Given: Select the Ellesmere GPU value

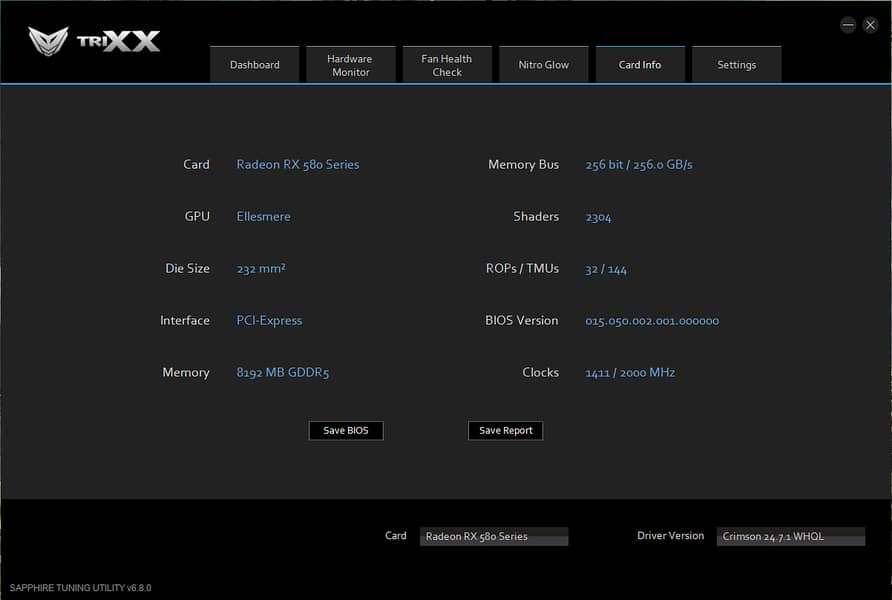Looking at the screenshot, I should tap(263, 217).
